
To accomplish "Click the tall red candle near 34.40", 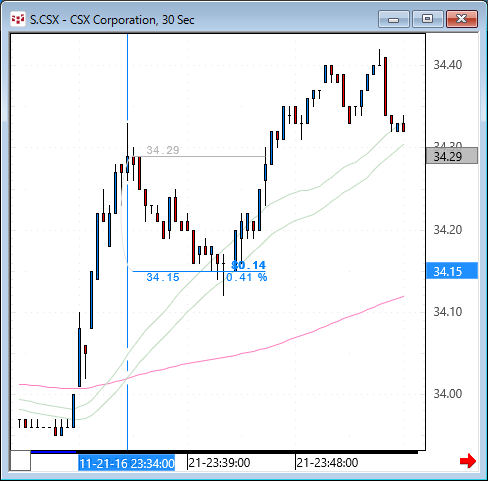I will (x=386, y=87).
